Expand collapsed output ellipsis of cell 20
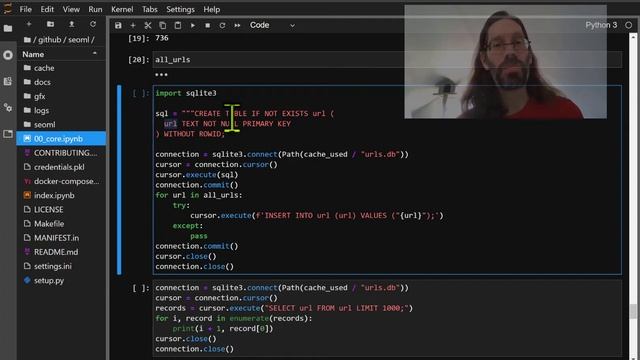 [x=161, y=75]
